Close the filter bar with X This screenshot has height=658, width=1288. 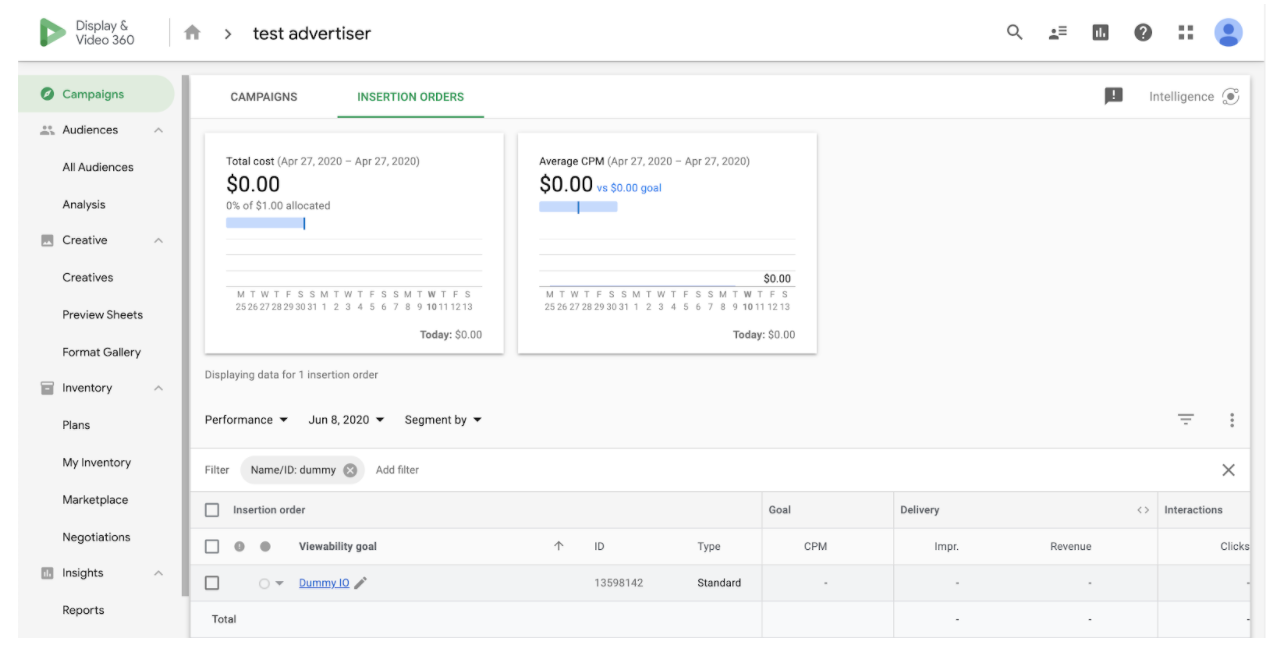pos(1228,470)
